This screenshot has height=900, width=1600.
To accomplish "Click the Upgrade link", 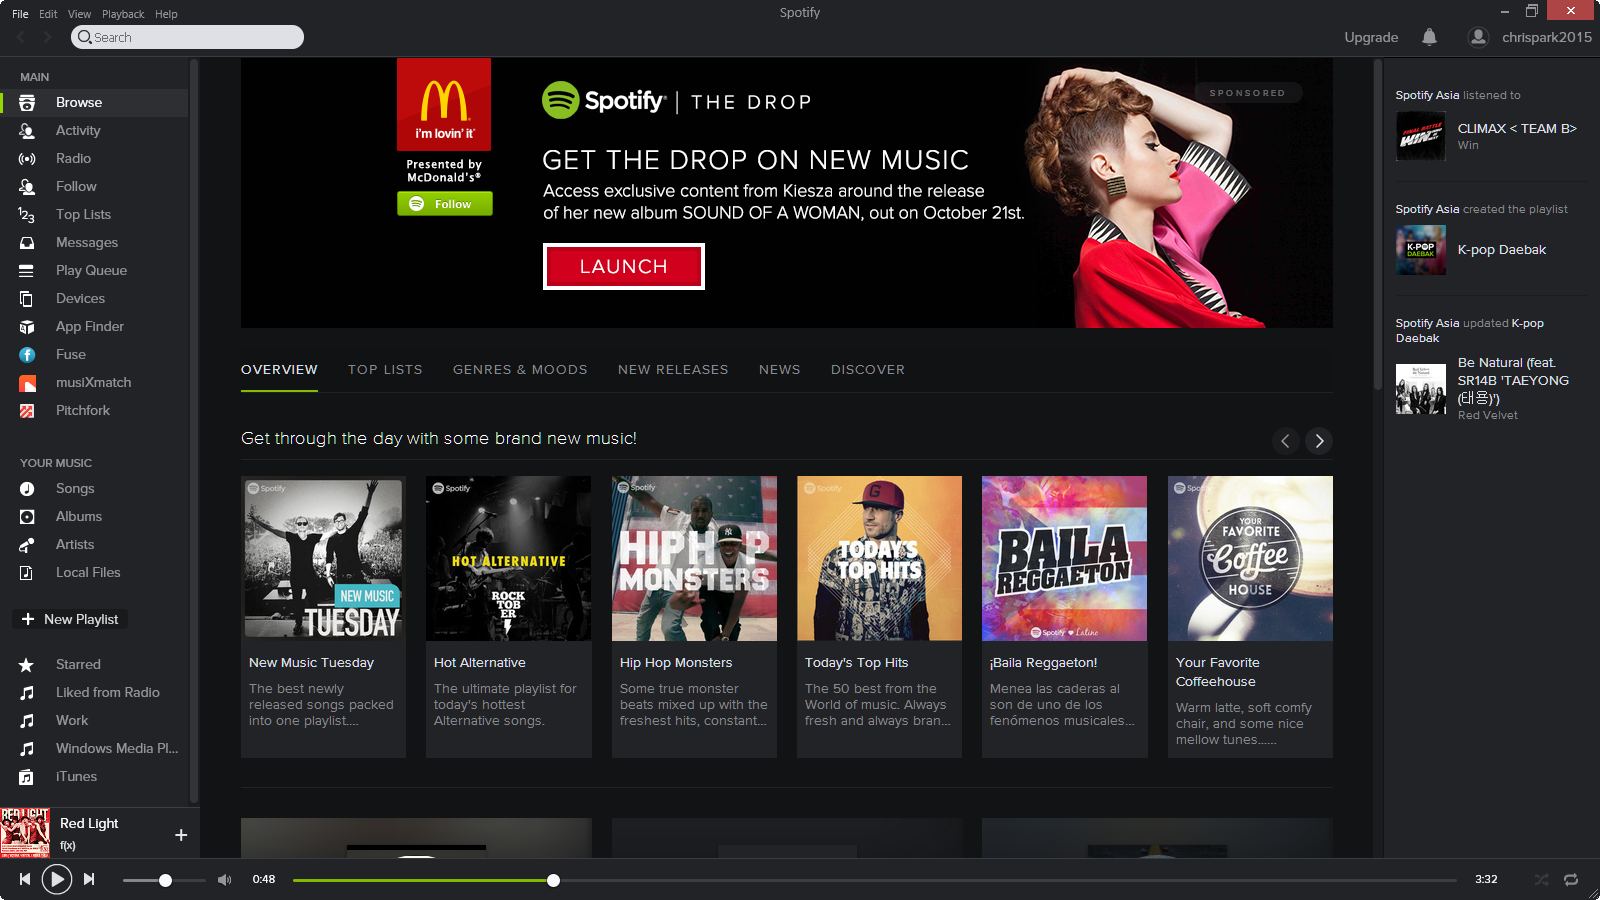I will (x=1371, y=37).
